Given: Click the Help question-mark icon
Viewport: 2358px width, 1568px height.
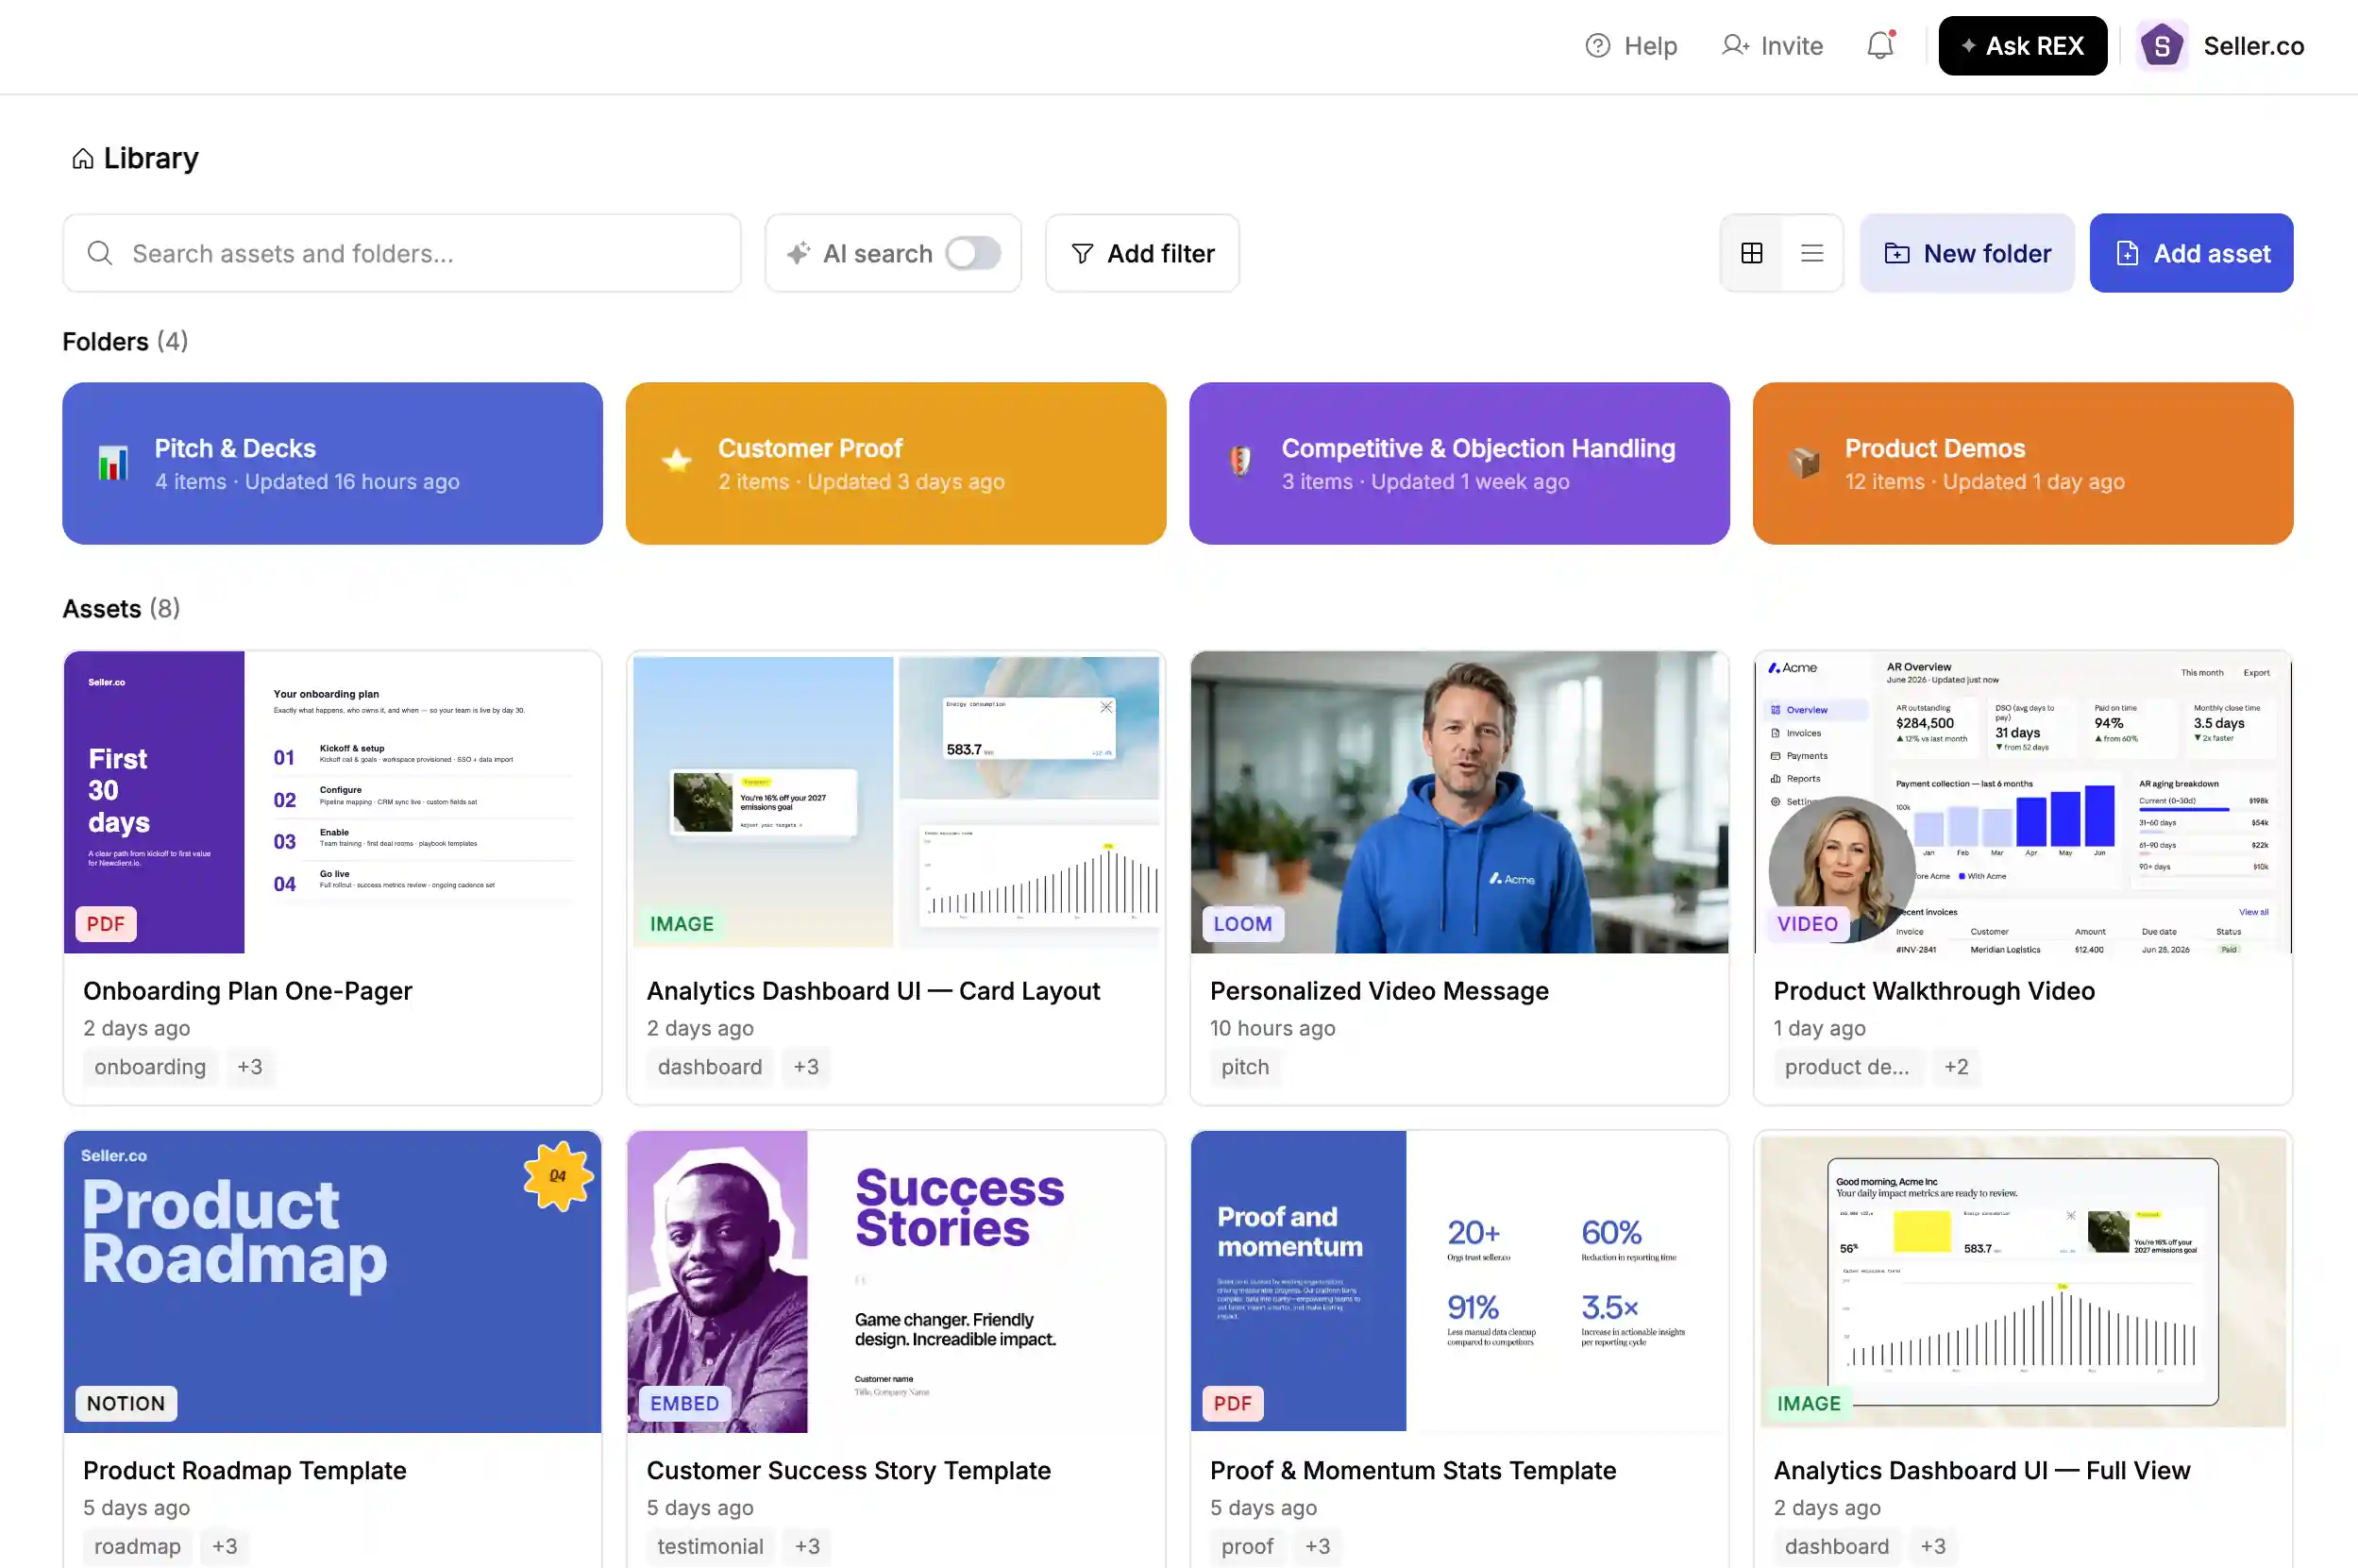Looking at the screenshot, I should 1597,46.
